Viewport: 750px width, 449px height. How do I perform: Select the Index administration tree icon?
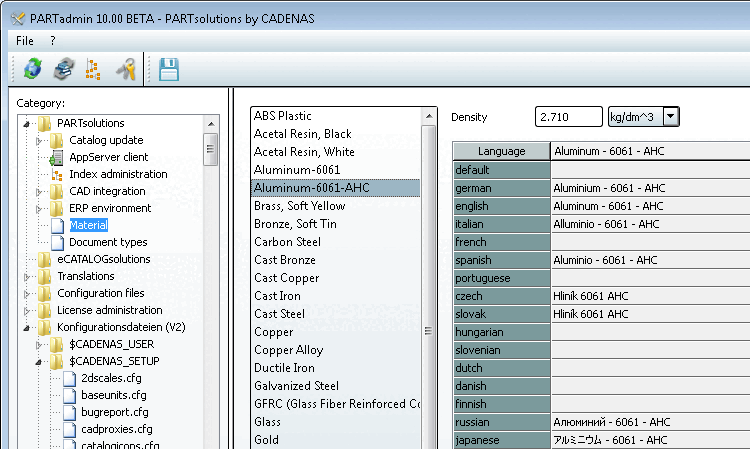(x=57, y=174)
